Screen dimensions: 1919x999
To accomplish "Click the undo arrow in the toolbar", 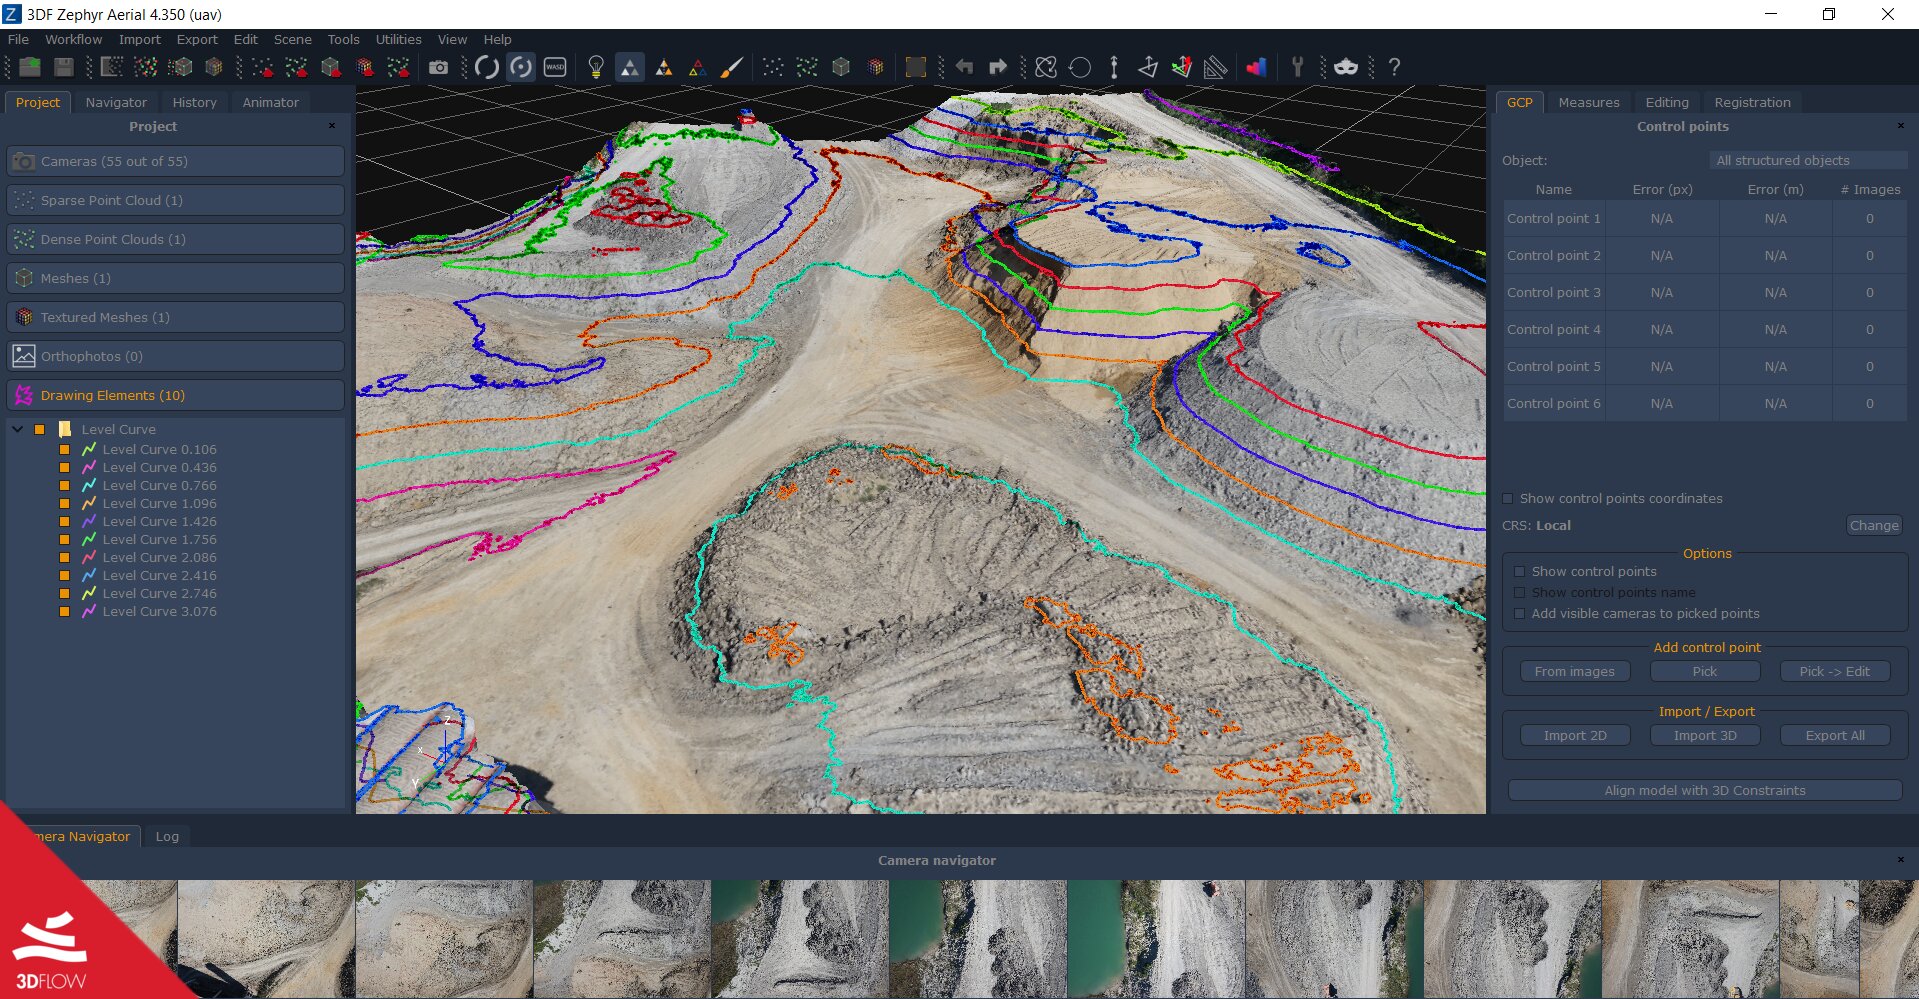I will [x=963, y=67].
